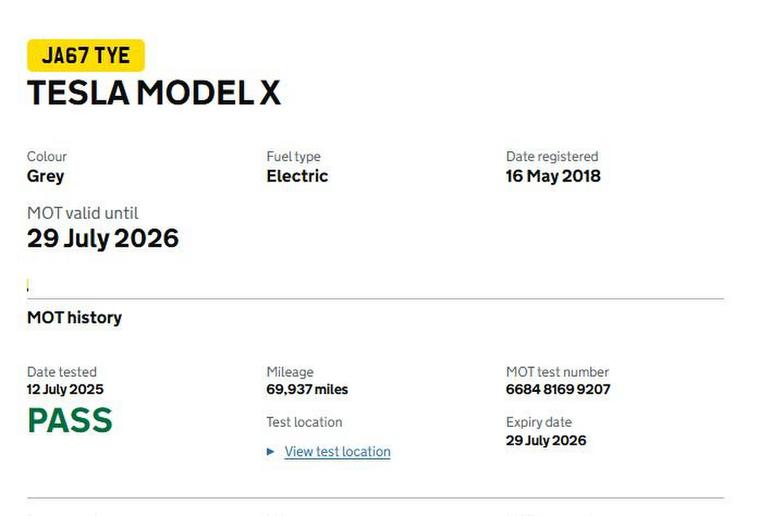Image resolution: width=759 pixels, height=516 pixels.
Task: Select the date registered value 16 May 2018
Action: pos(553,176)
